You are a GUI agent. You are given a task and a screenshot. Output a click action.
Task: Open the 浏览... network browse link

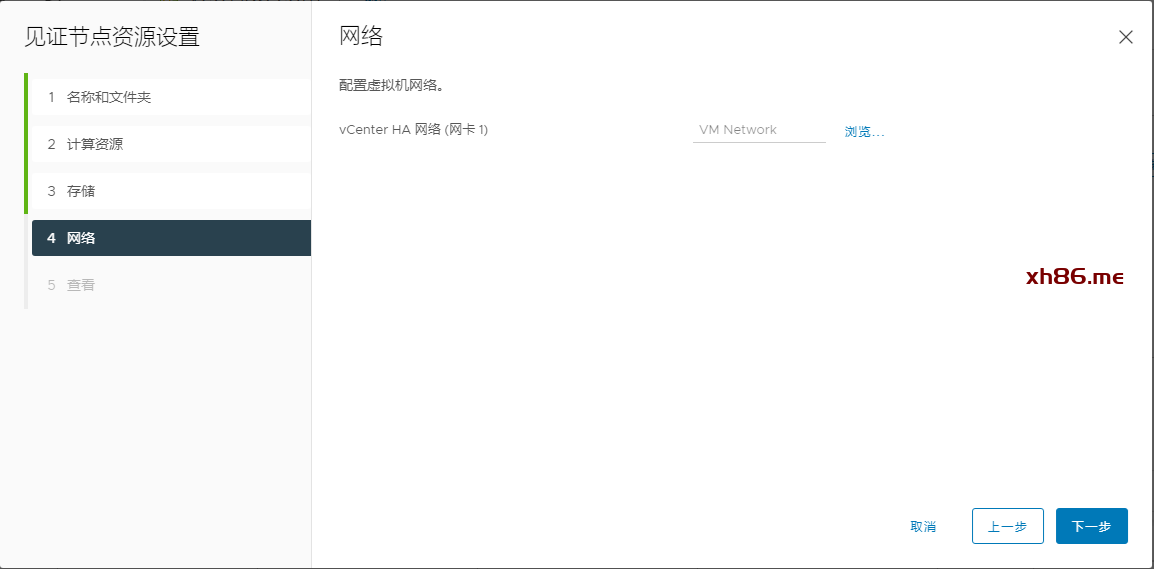click(864, 131)
